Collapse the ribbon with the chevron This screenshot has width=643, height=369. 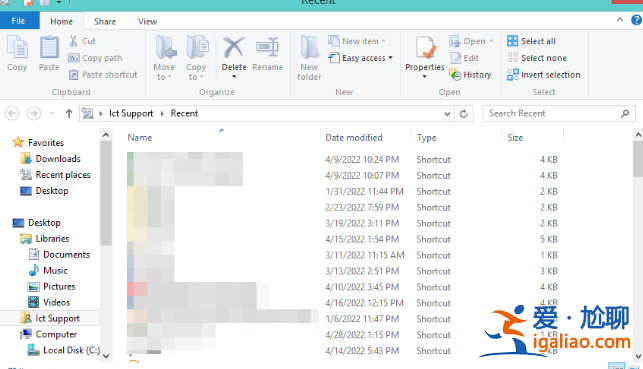tap(620, 20)
